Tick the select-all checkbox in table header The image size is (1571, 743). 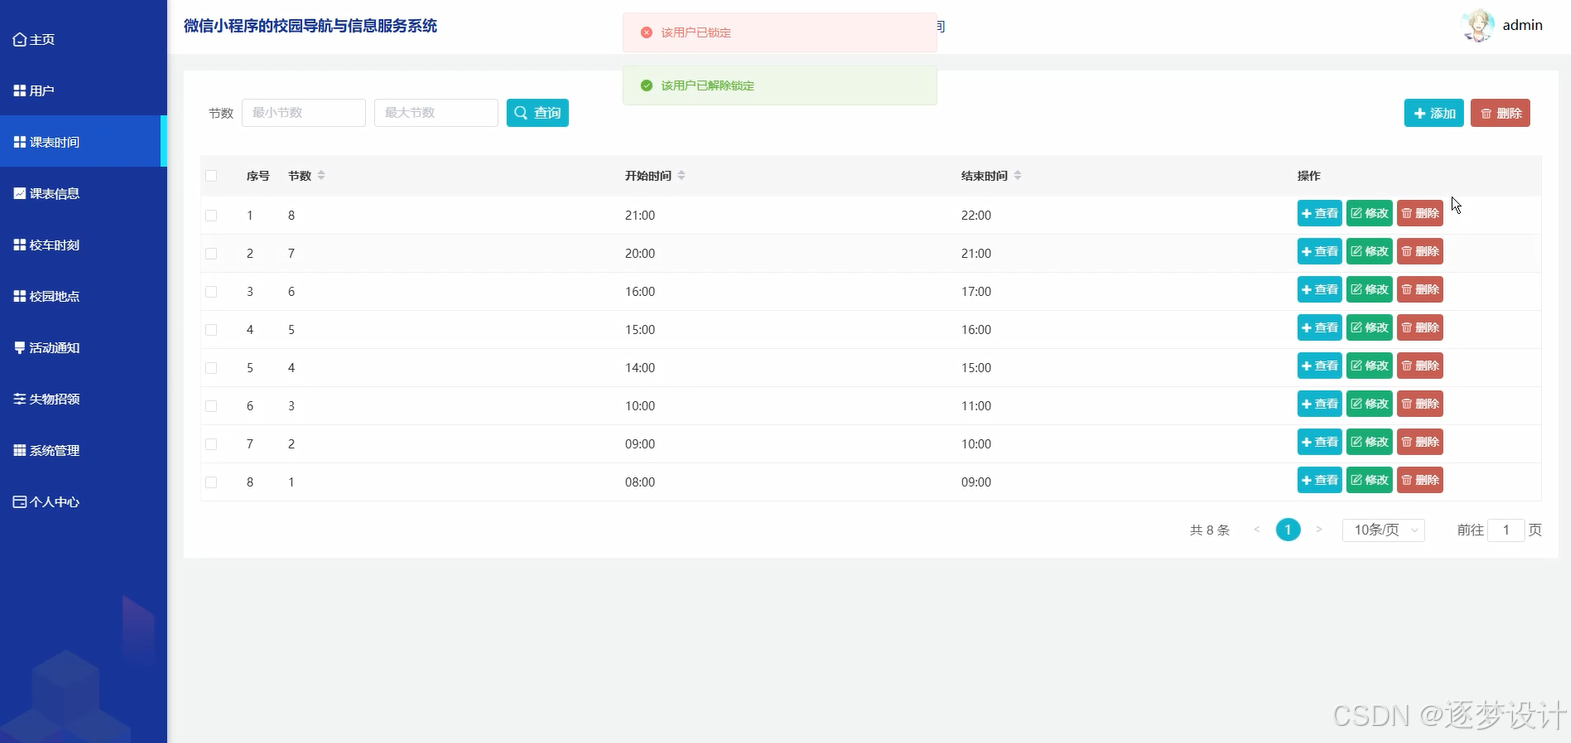(211, 176)
